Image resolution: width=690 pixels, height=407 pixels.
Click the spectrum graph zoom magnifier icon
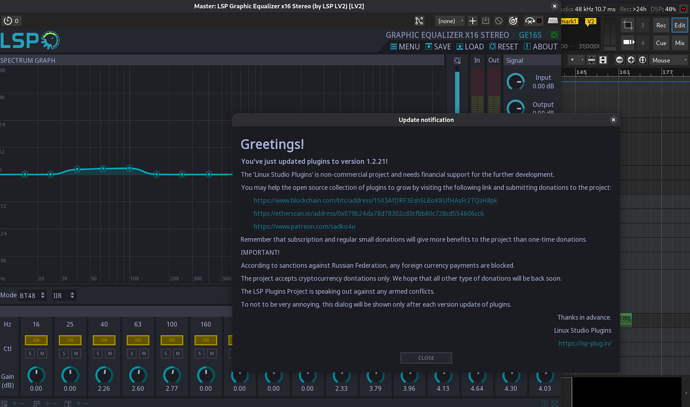(x=458, y=60)
